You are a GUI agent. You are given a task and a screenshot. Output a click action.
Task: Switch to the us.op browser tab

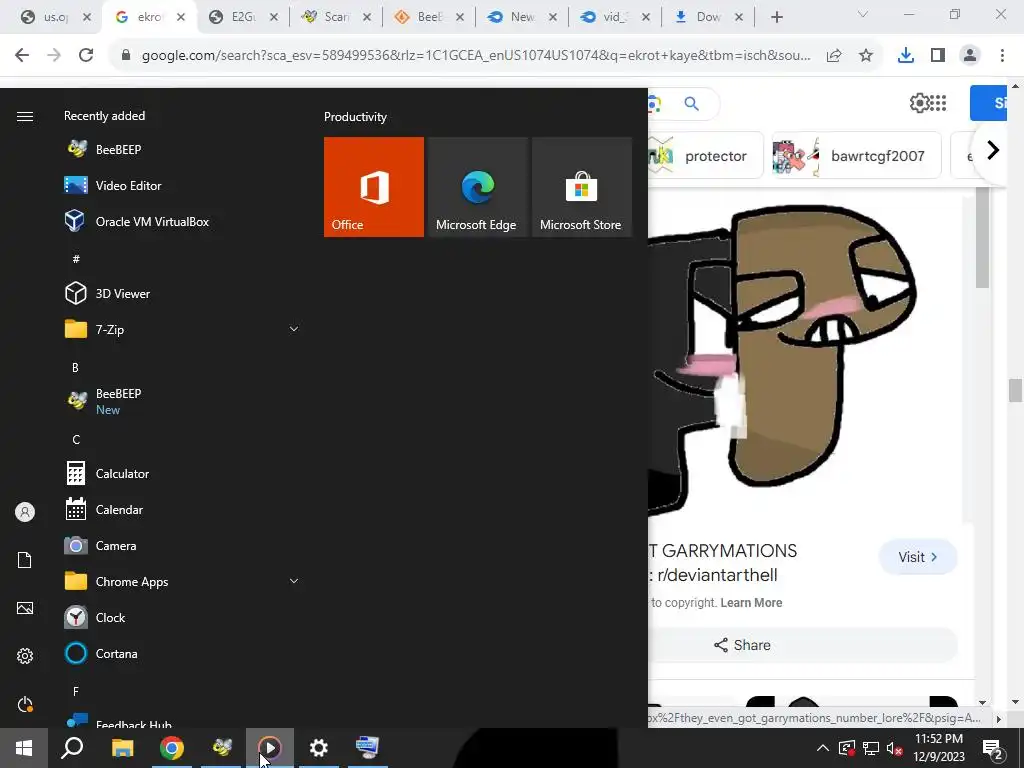(x=55, y=17)
